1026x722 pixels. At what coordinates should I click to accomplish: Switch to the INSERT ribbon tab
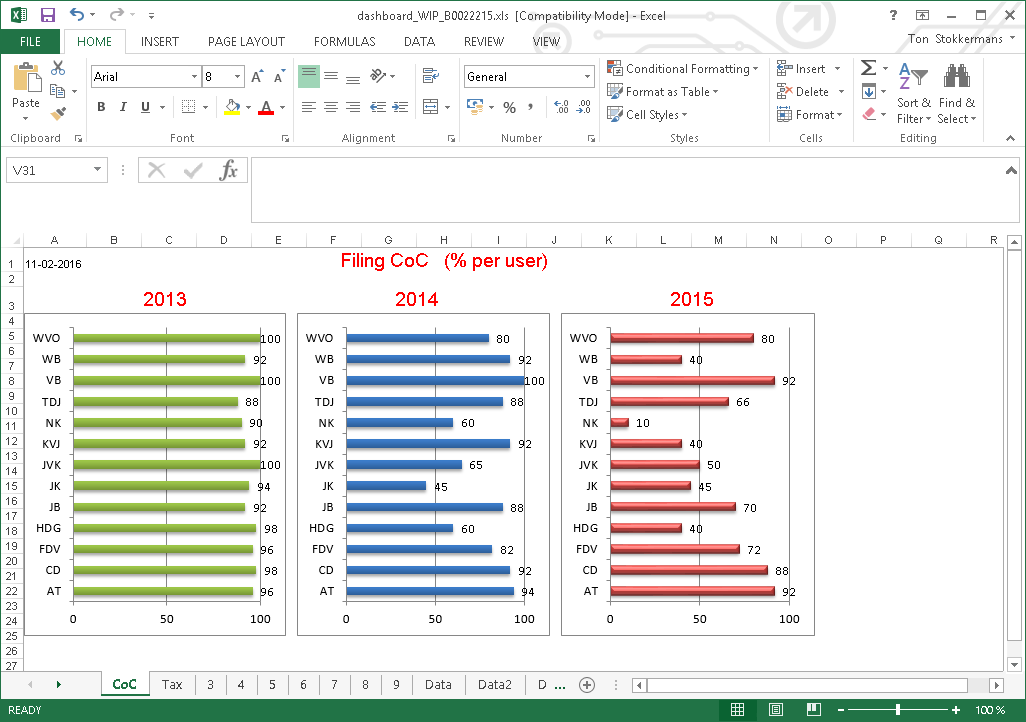tap(160, 42)
